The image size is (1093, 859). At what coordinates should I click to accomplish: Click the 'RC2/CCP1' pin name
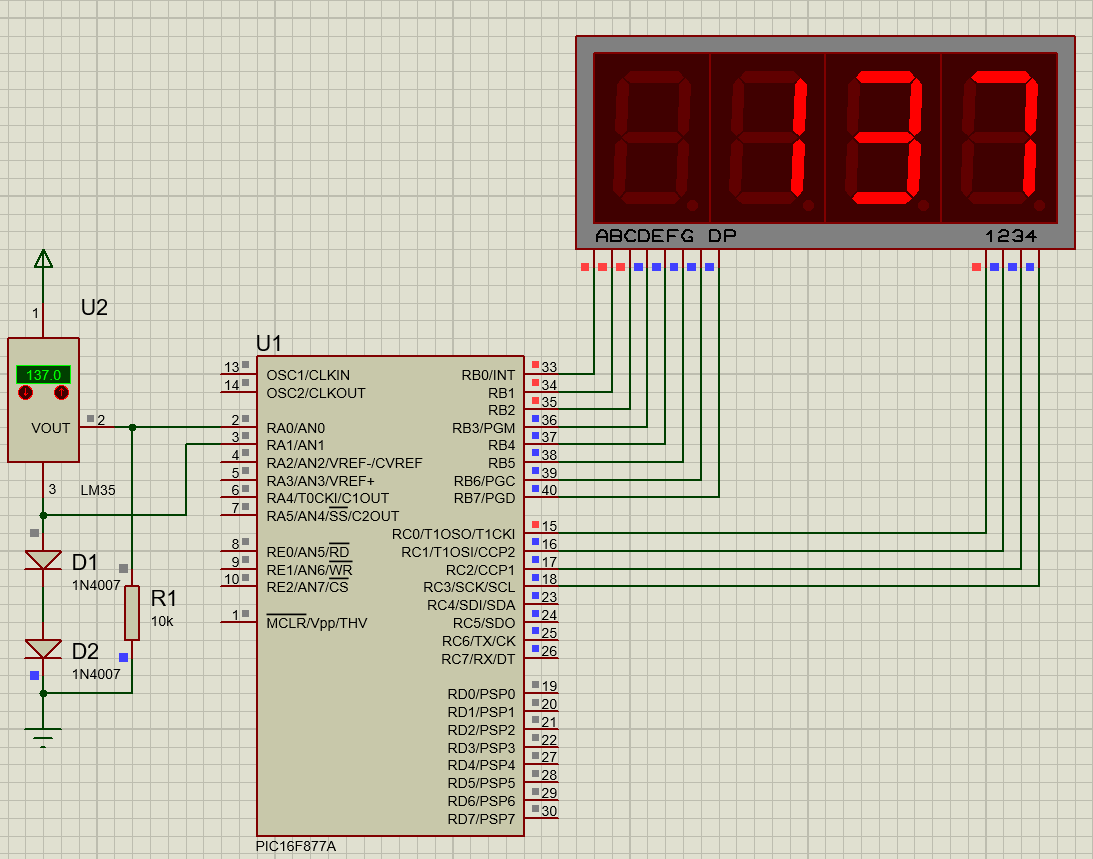click(x=480, y=570)
